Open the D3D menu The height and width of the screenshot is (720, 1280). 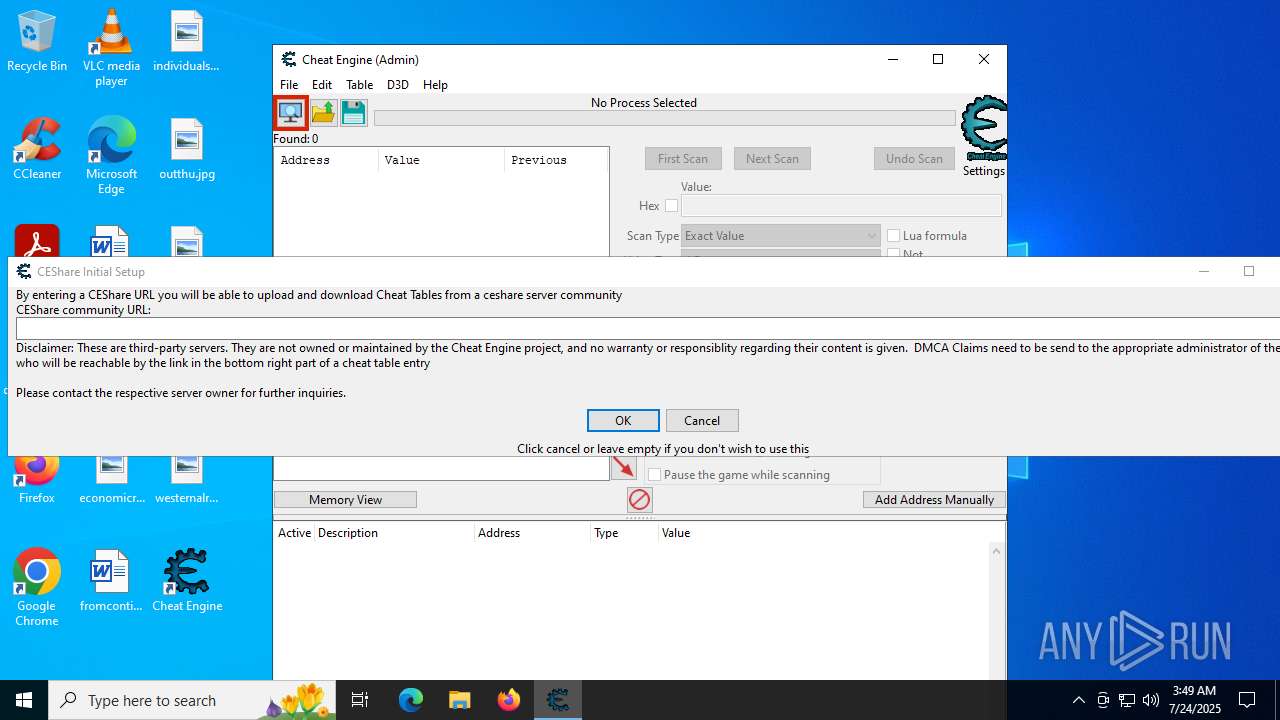(x=398, y=85)
